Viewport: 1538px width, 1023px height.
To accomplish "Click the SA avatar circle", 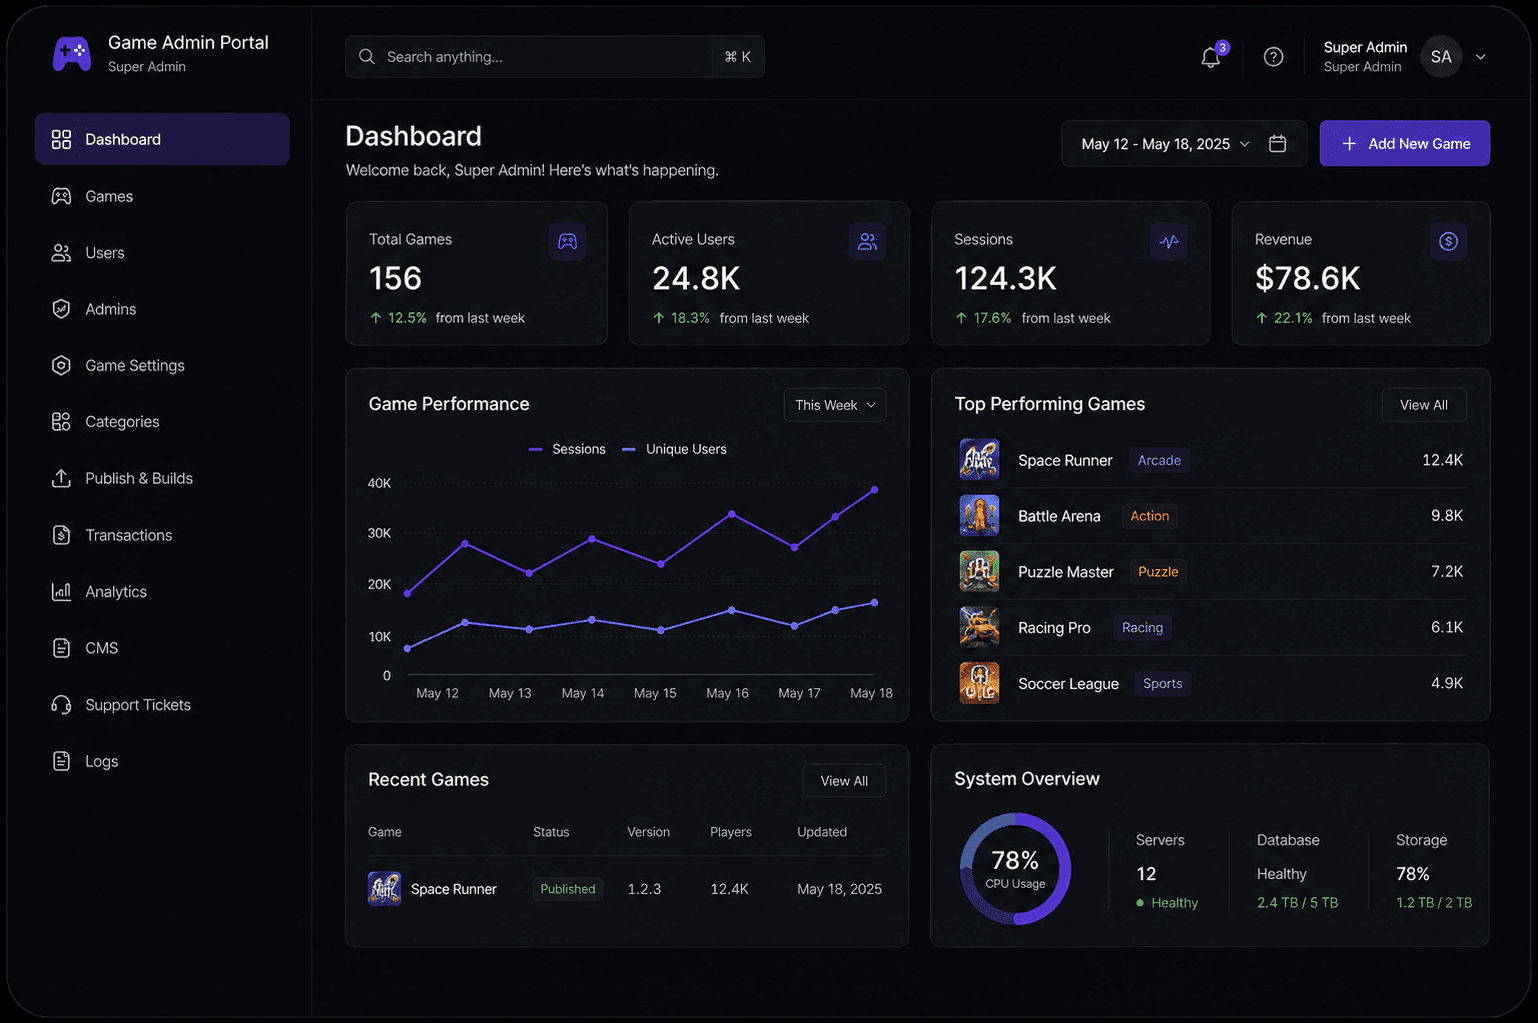I will pyautogui.click(x=1441, y=57).
